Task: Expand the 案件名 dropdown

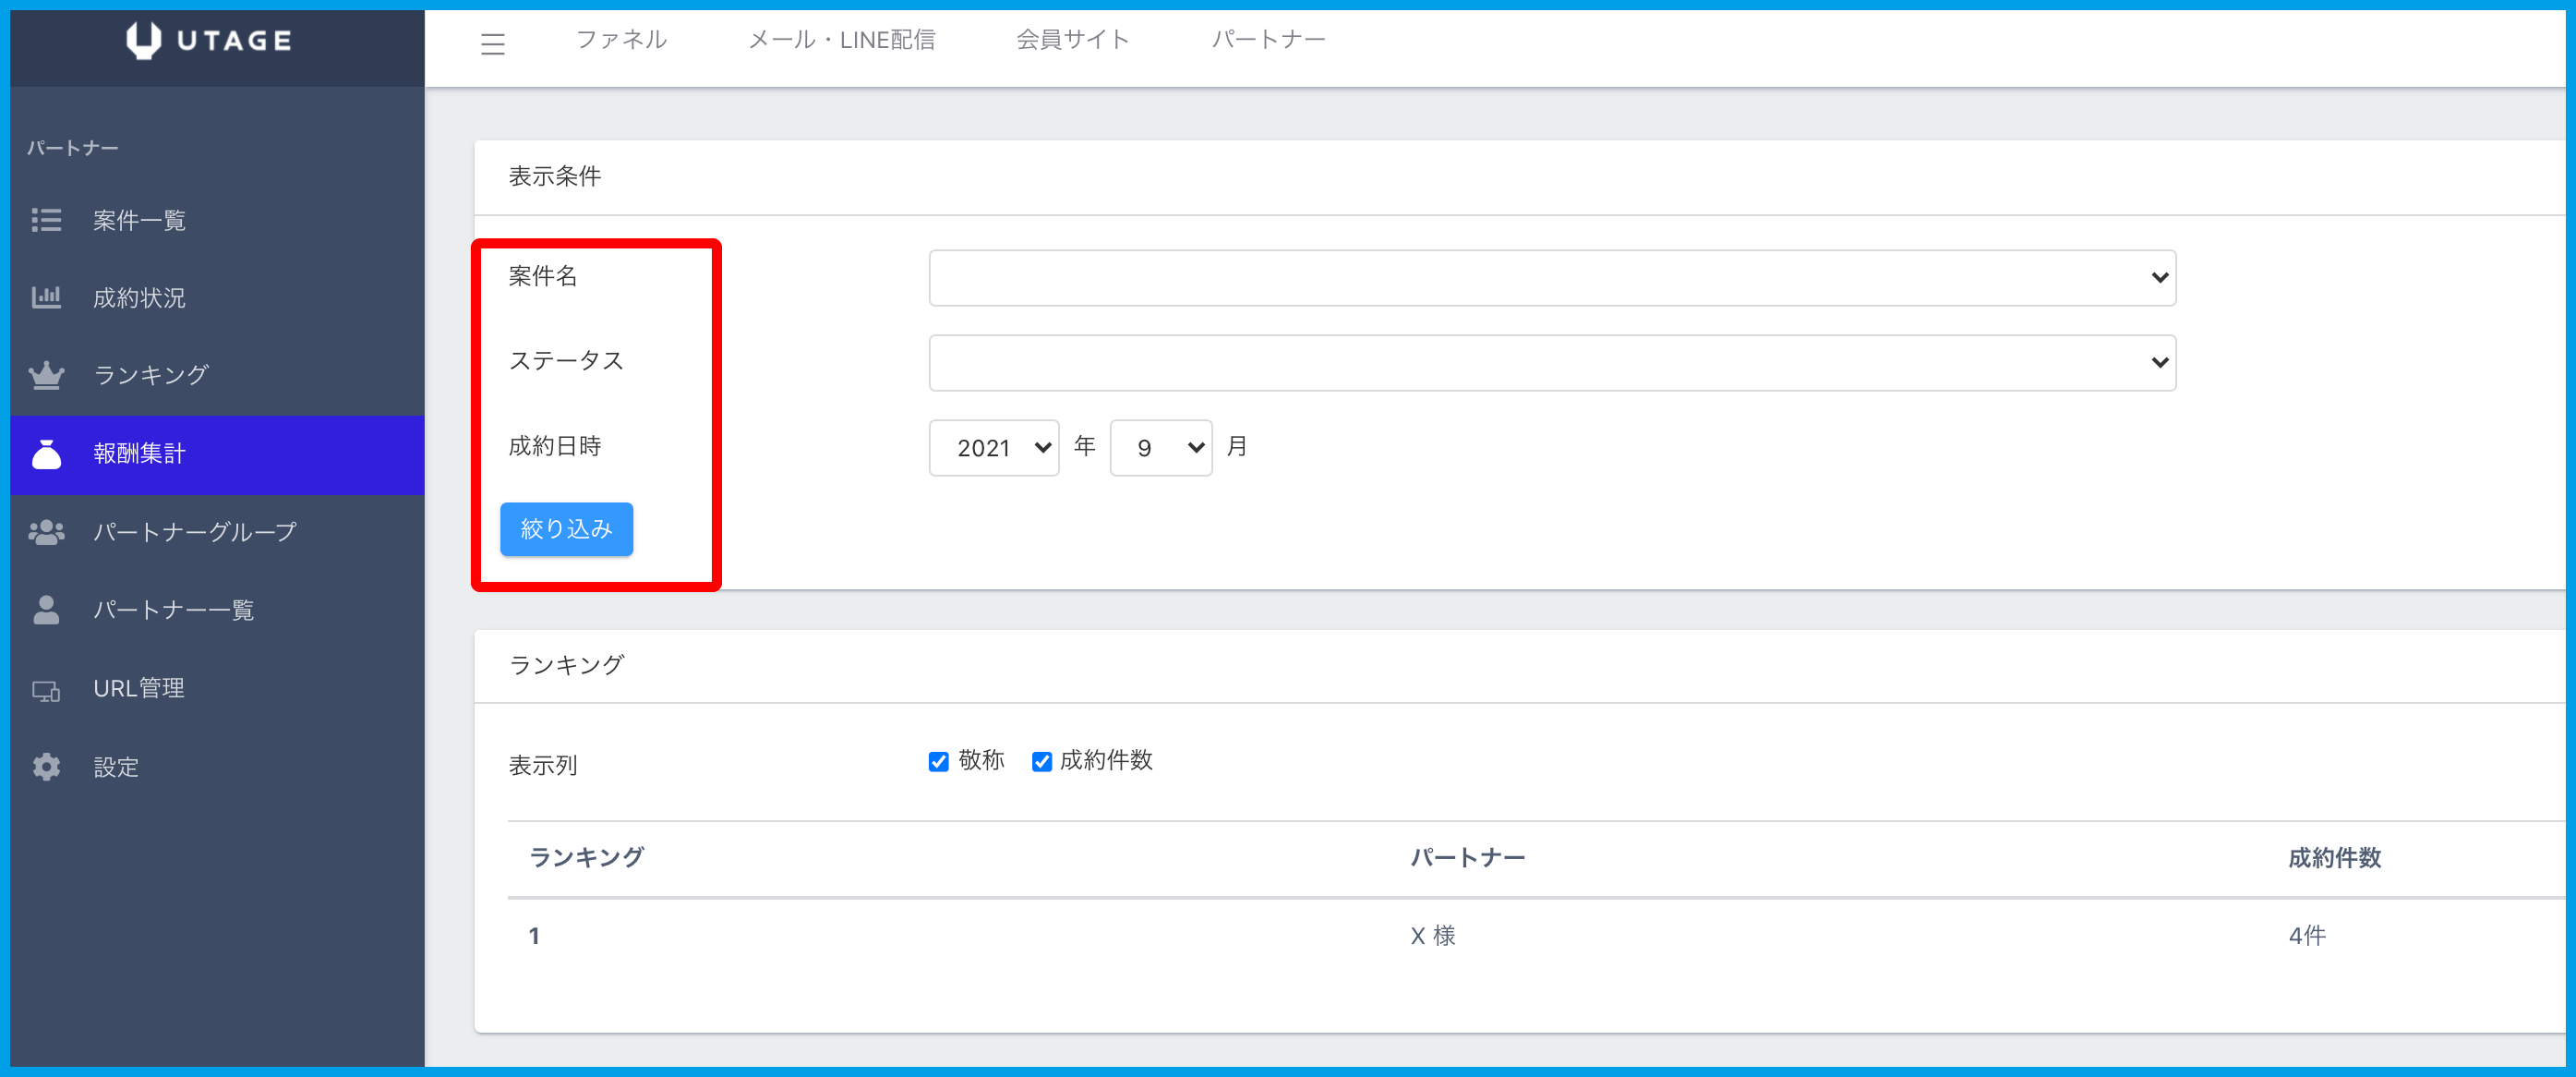Action: [1551, 278]
